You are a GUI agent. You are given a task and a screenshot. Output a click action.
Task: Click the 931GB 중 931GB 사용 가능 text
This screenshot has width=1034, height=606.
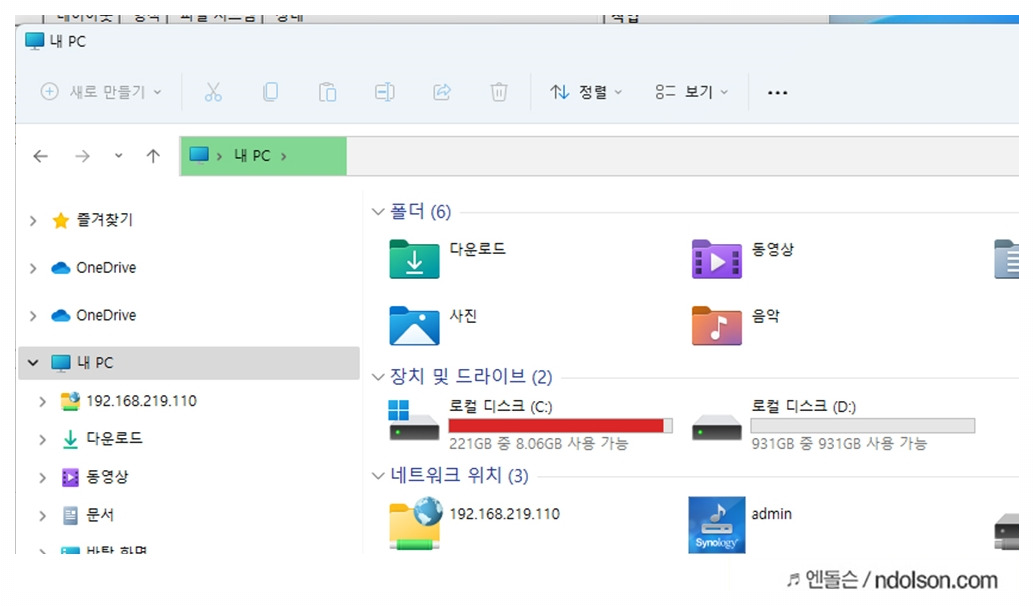[x=839, y=444]
